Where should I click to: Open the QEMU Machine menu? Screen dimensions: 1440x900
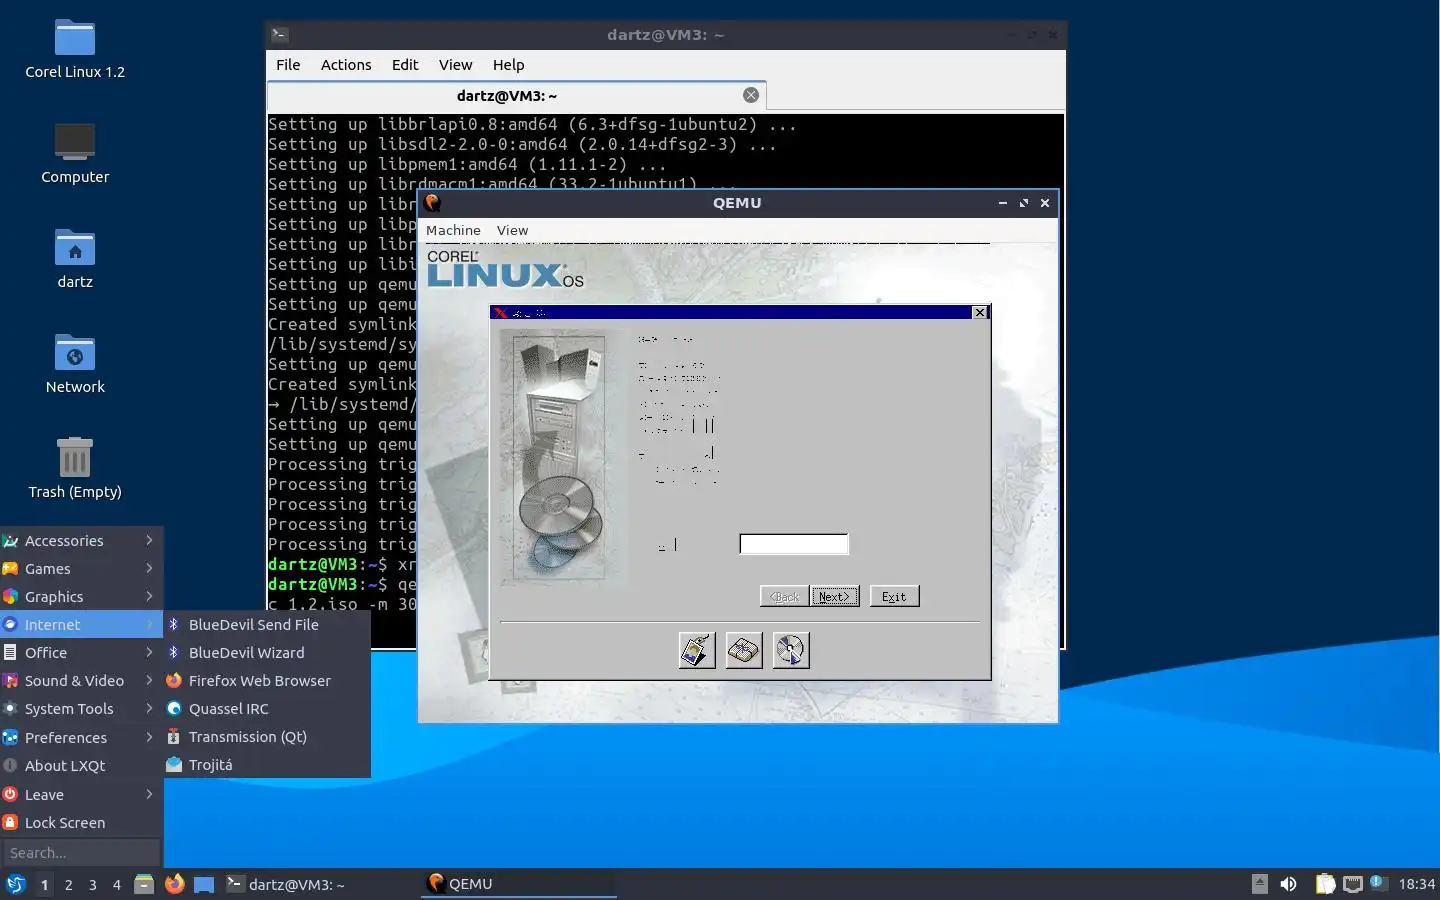[x=453, y=230]
